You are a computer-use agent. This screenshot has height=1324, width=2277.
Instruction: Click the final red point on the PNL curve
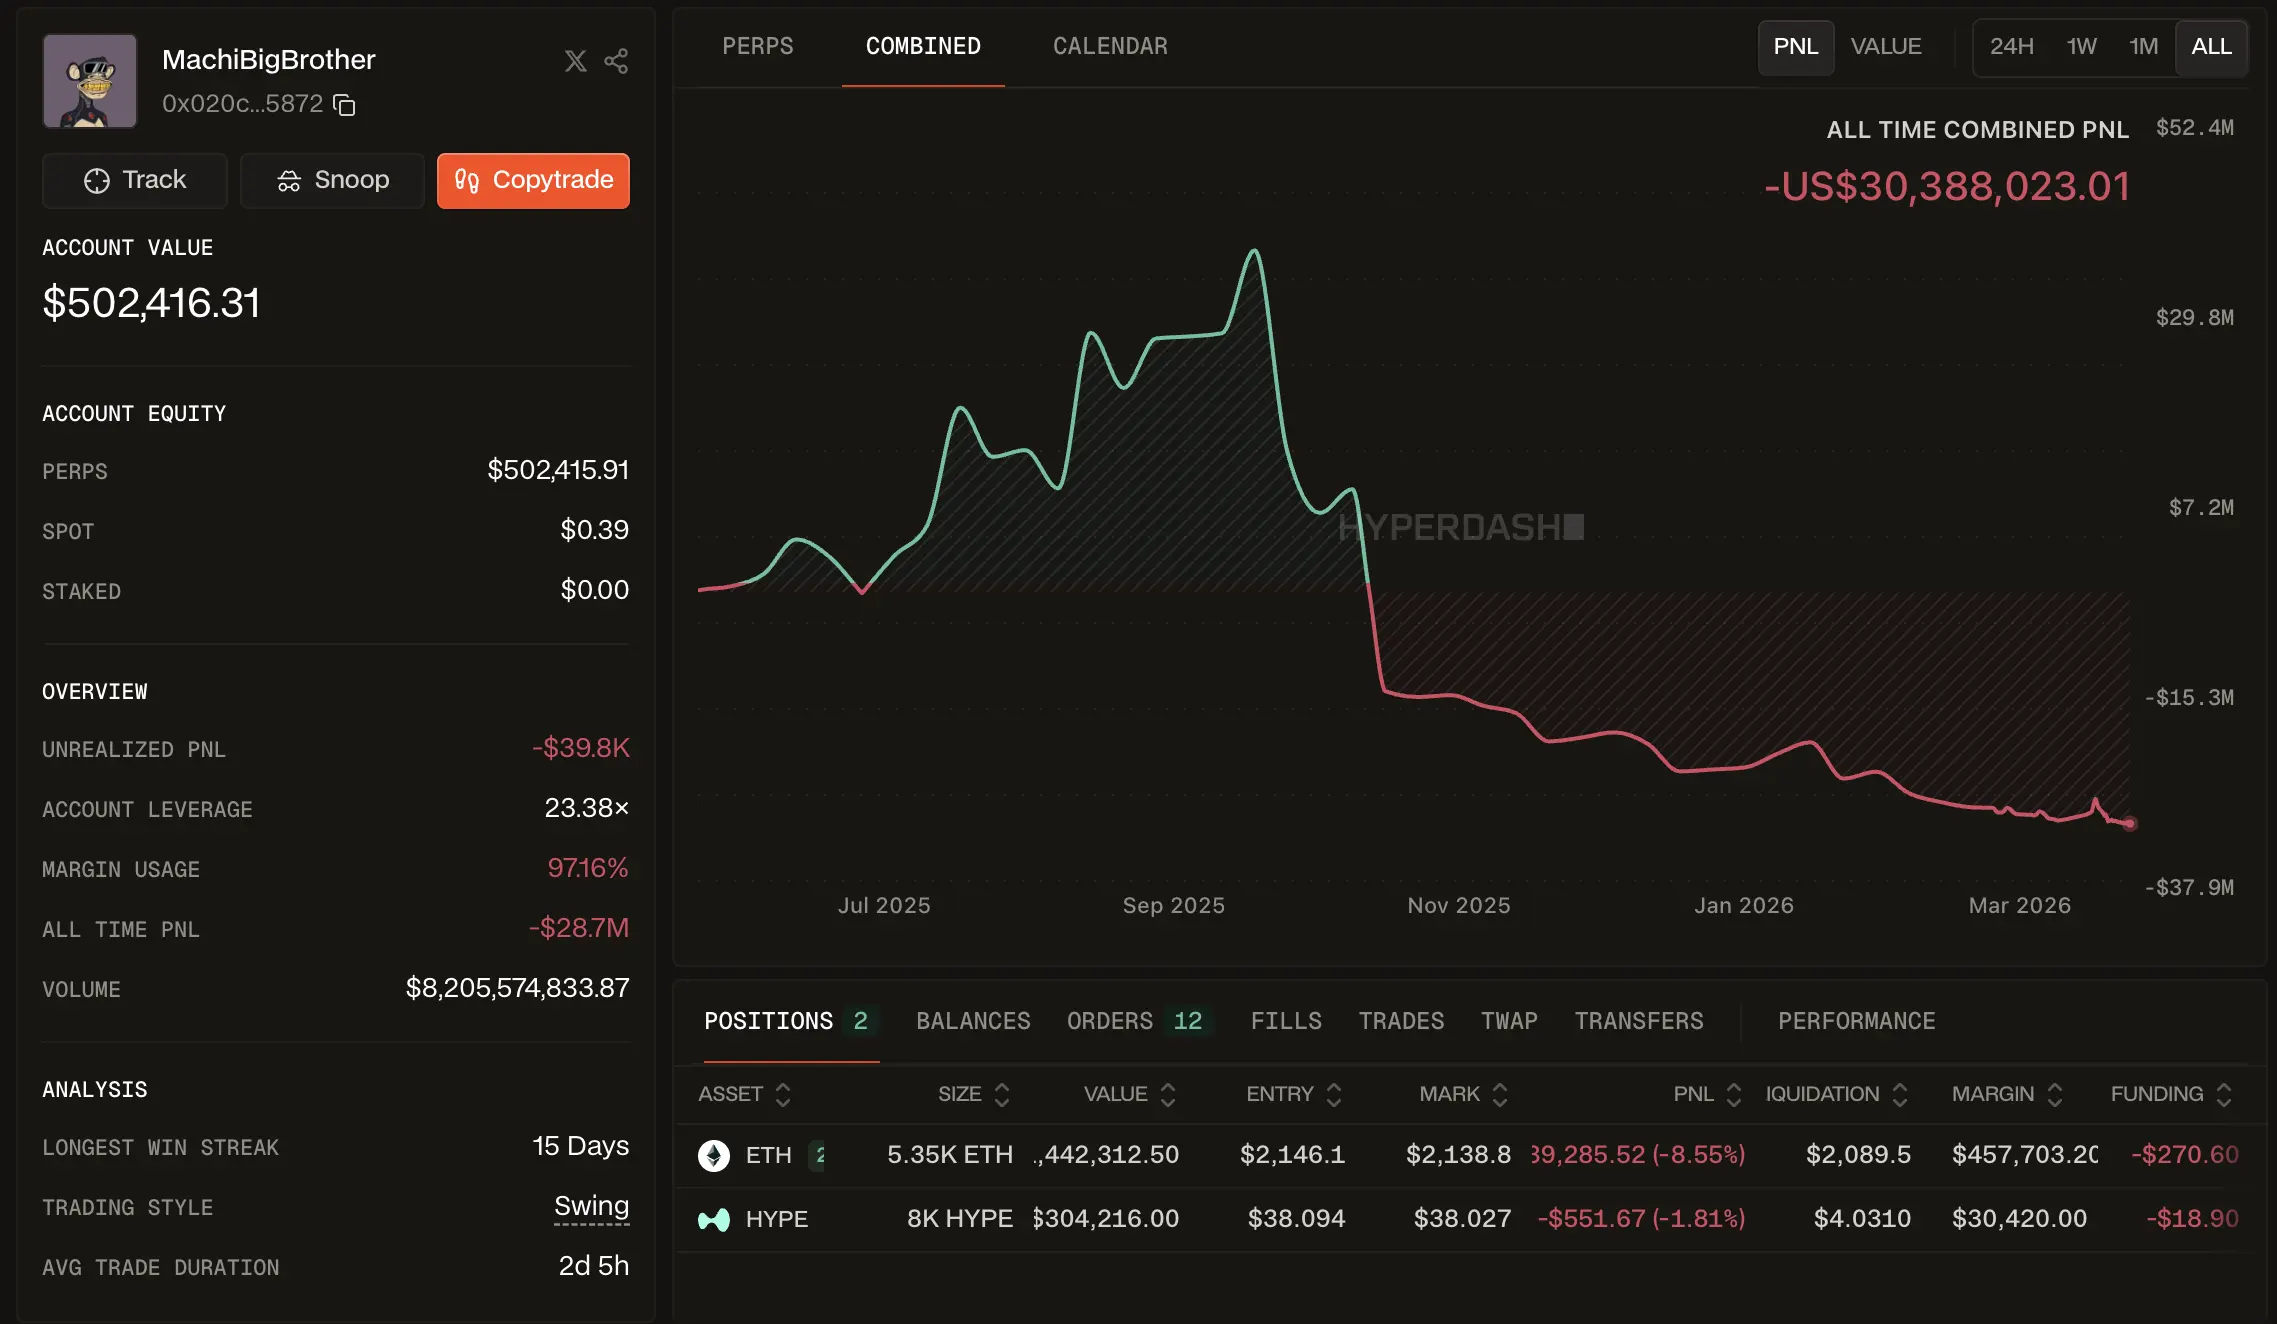pos(2129,823)
